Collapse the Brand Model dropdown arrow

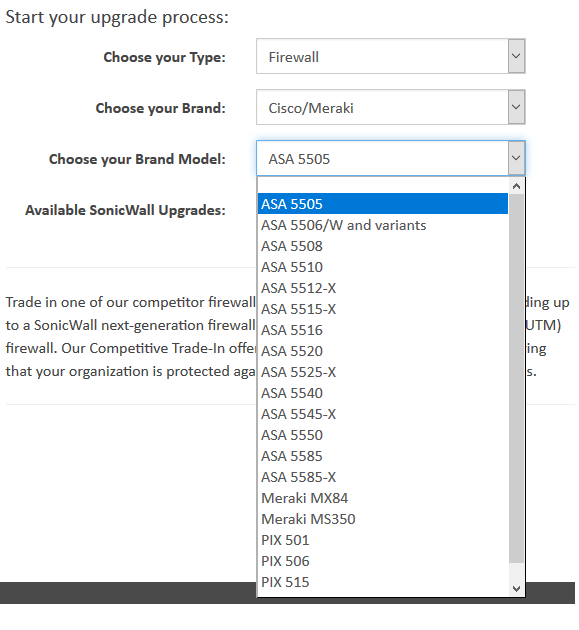point(516,158)
